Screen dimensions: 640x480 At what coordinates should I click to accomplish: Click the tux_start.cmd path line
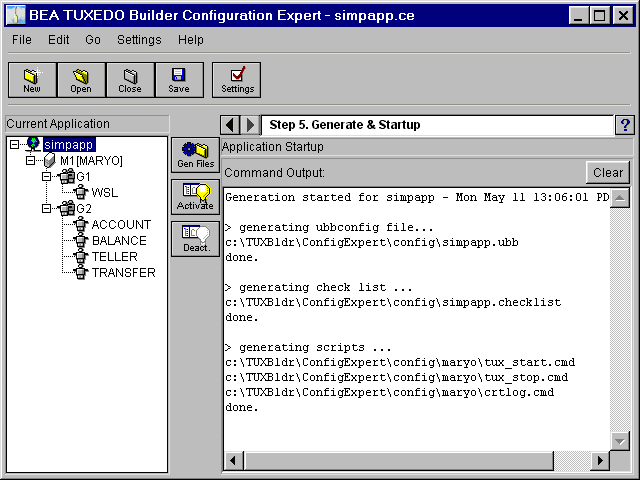[400, 362]
